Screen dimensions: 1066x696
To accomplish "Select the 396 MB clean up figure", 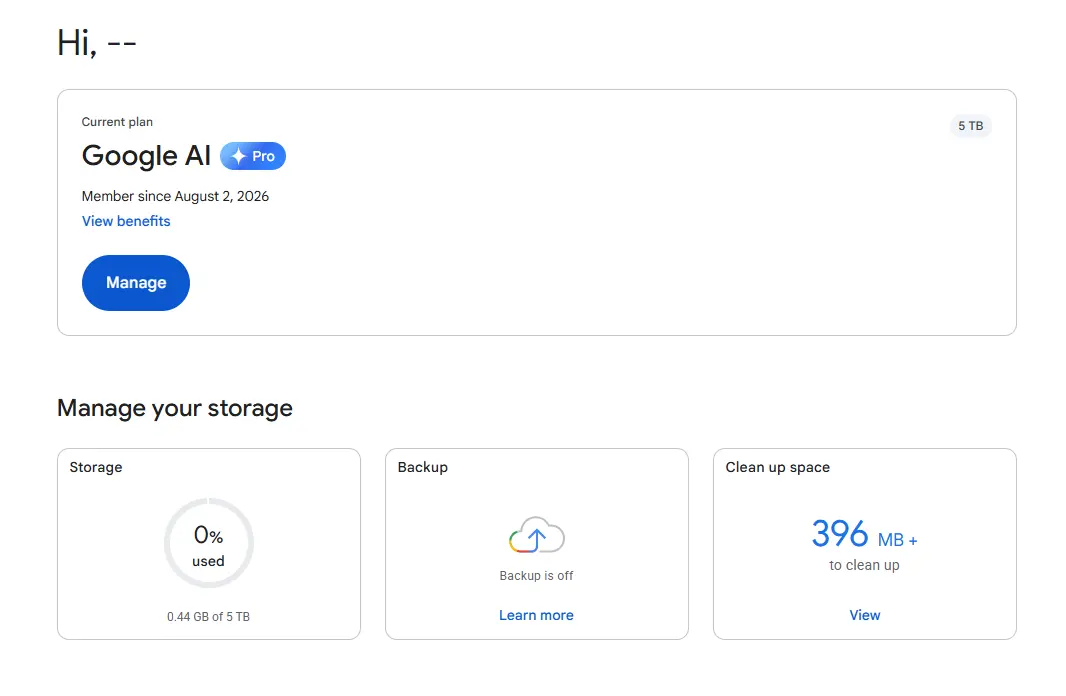I will [864, 534].
